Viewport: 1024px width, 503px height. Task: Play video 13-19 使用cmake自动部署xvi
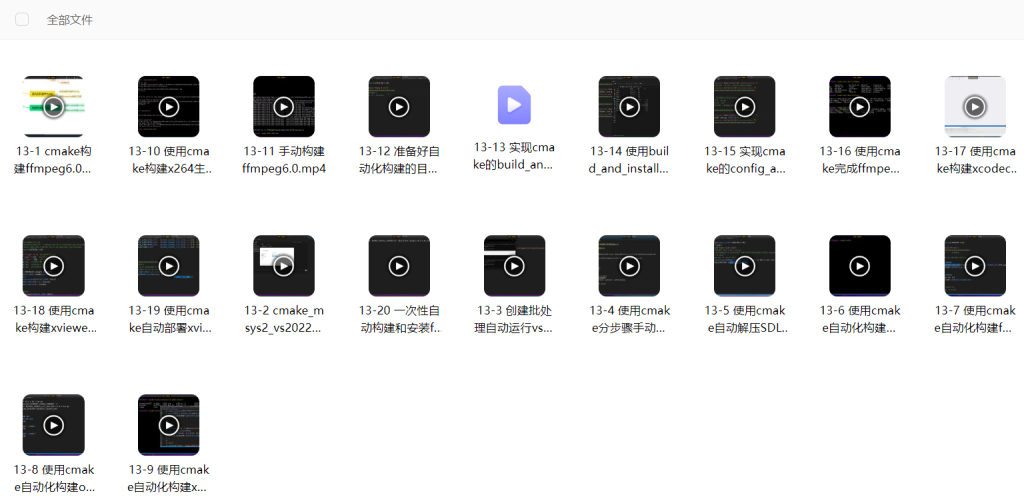tap(169, 266)
